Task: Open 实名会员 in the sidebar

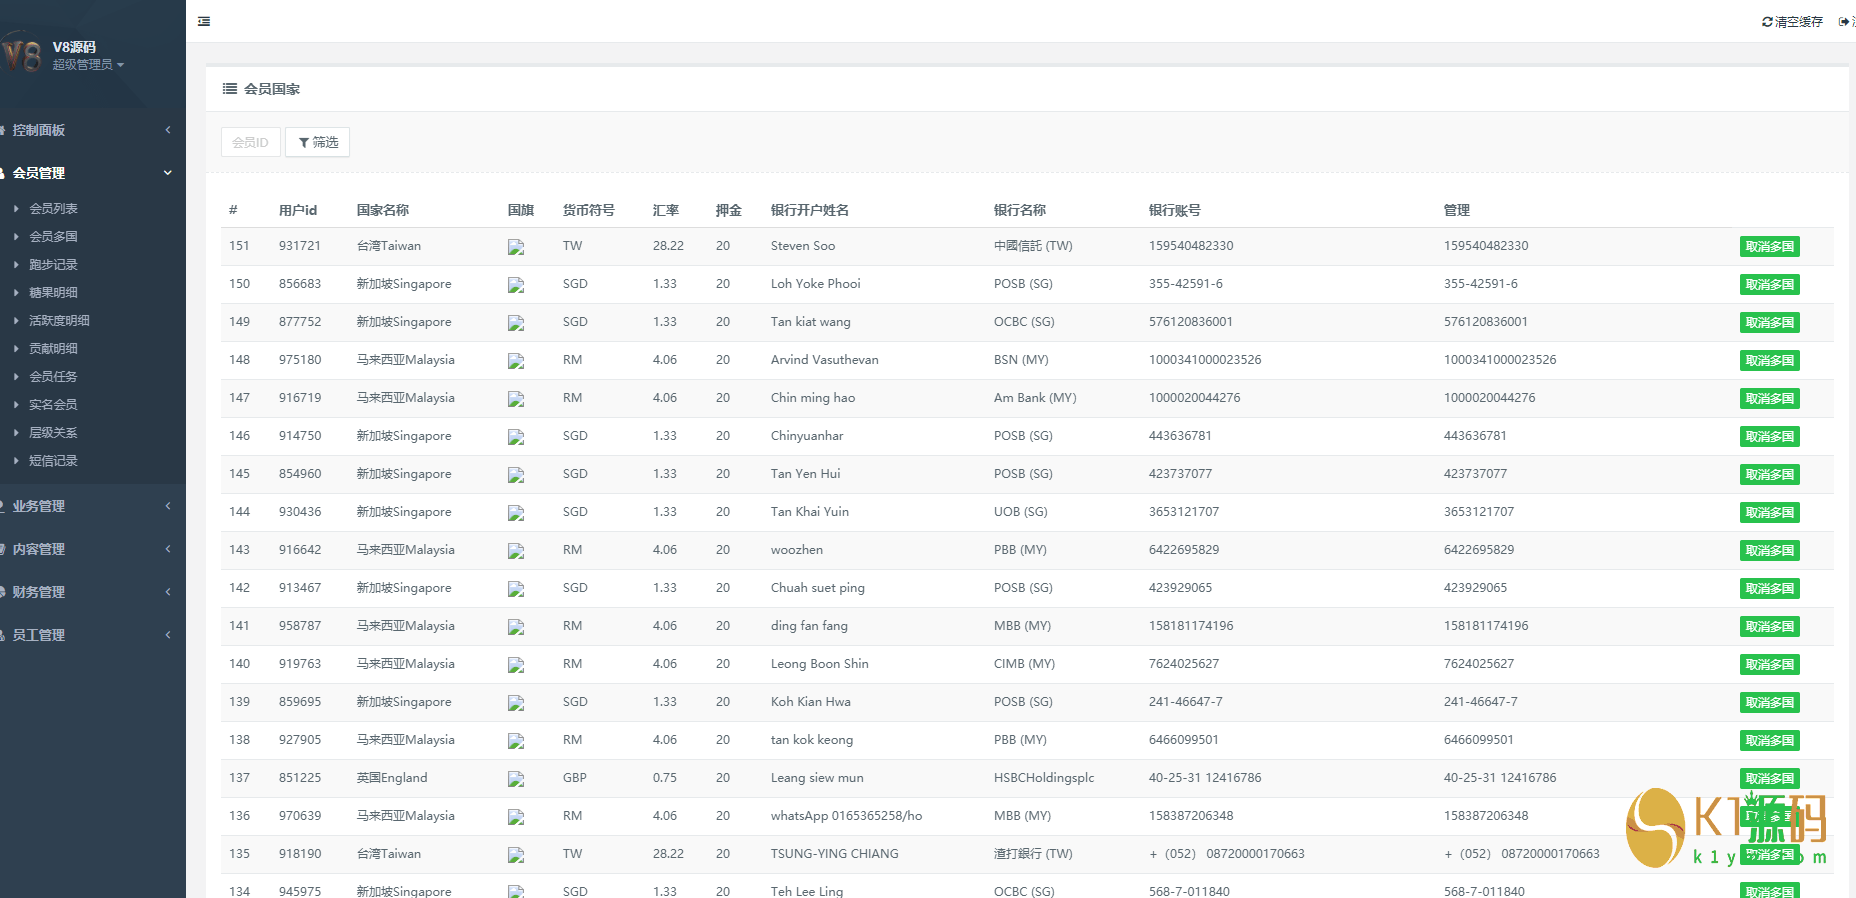Action: click(53, 405)
